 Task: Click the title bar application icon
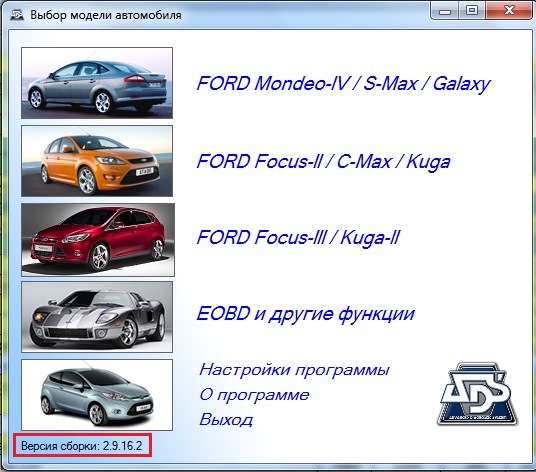(x=16, y=15)
